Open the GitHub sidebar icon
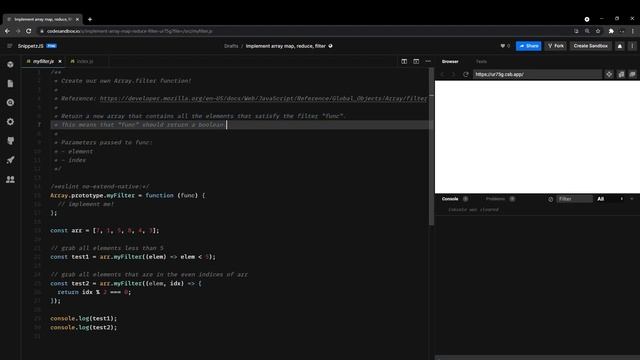This screenshot has width=640, height=360. coord(10,141)
